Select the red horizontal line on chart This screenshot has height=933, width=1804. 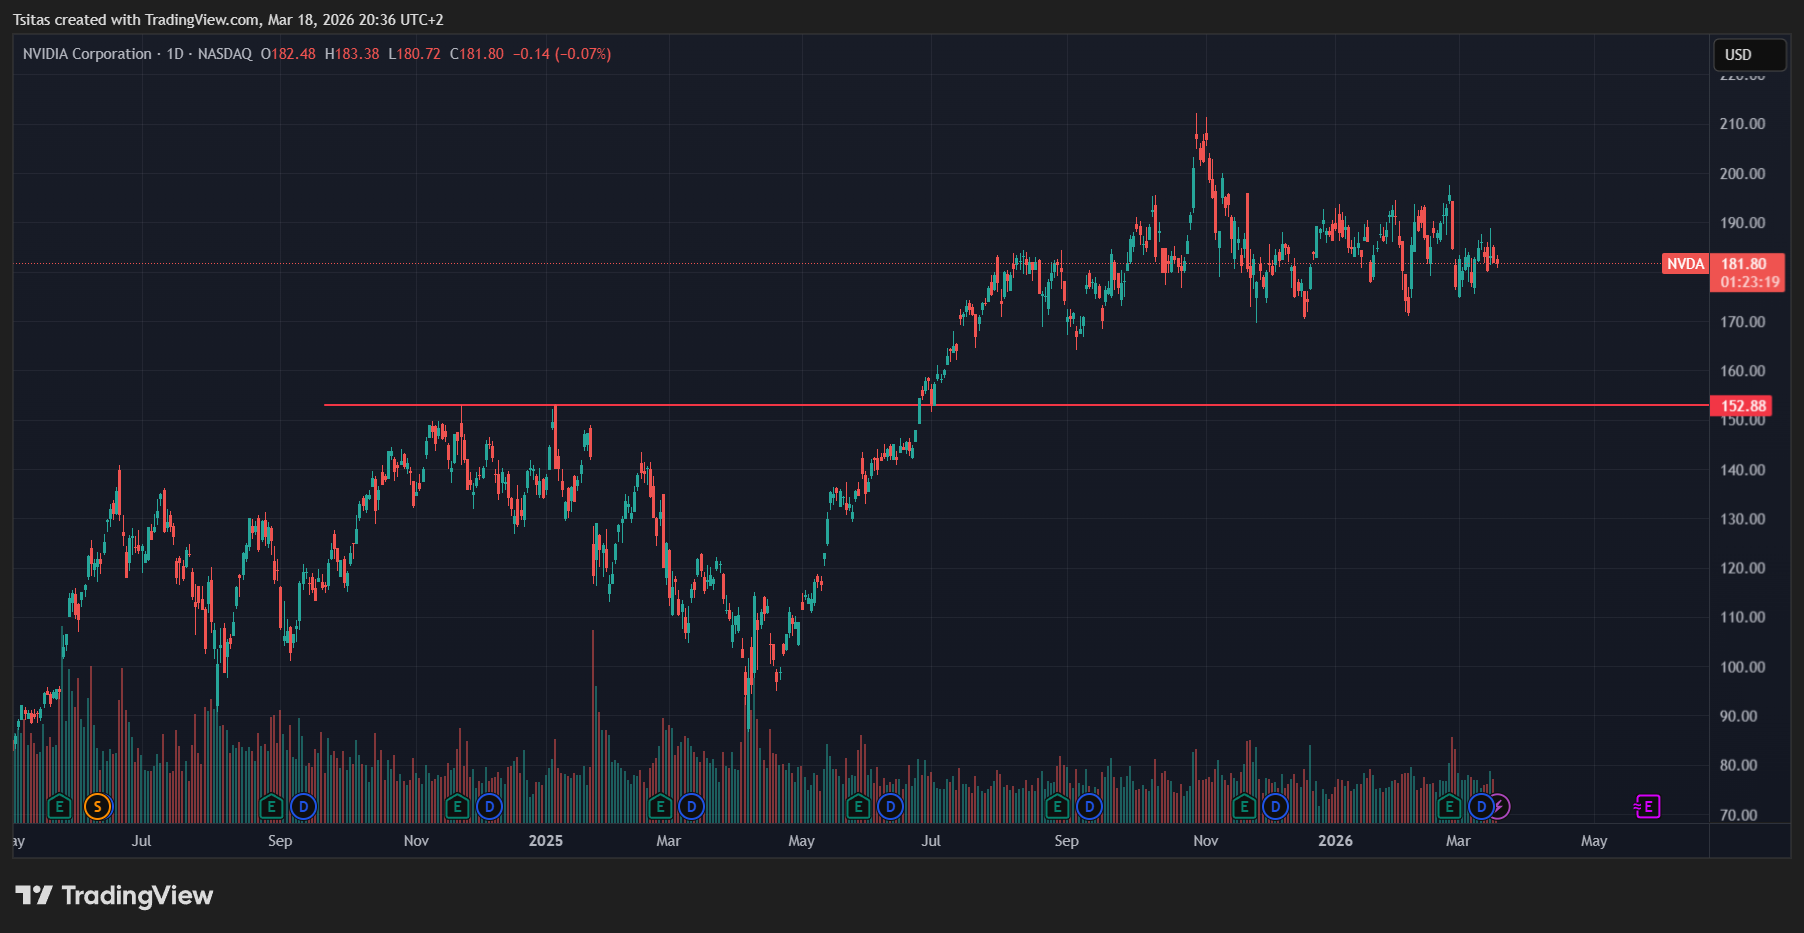(x=1016, y=405)
